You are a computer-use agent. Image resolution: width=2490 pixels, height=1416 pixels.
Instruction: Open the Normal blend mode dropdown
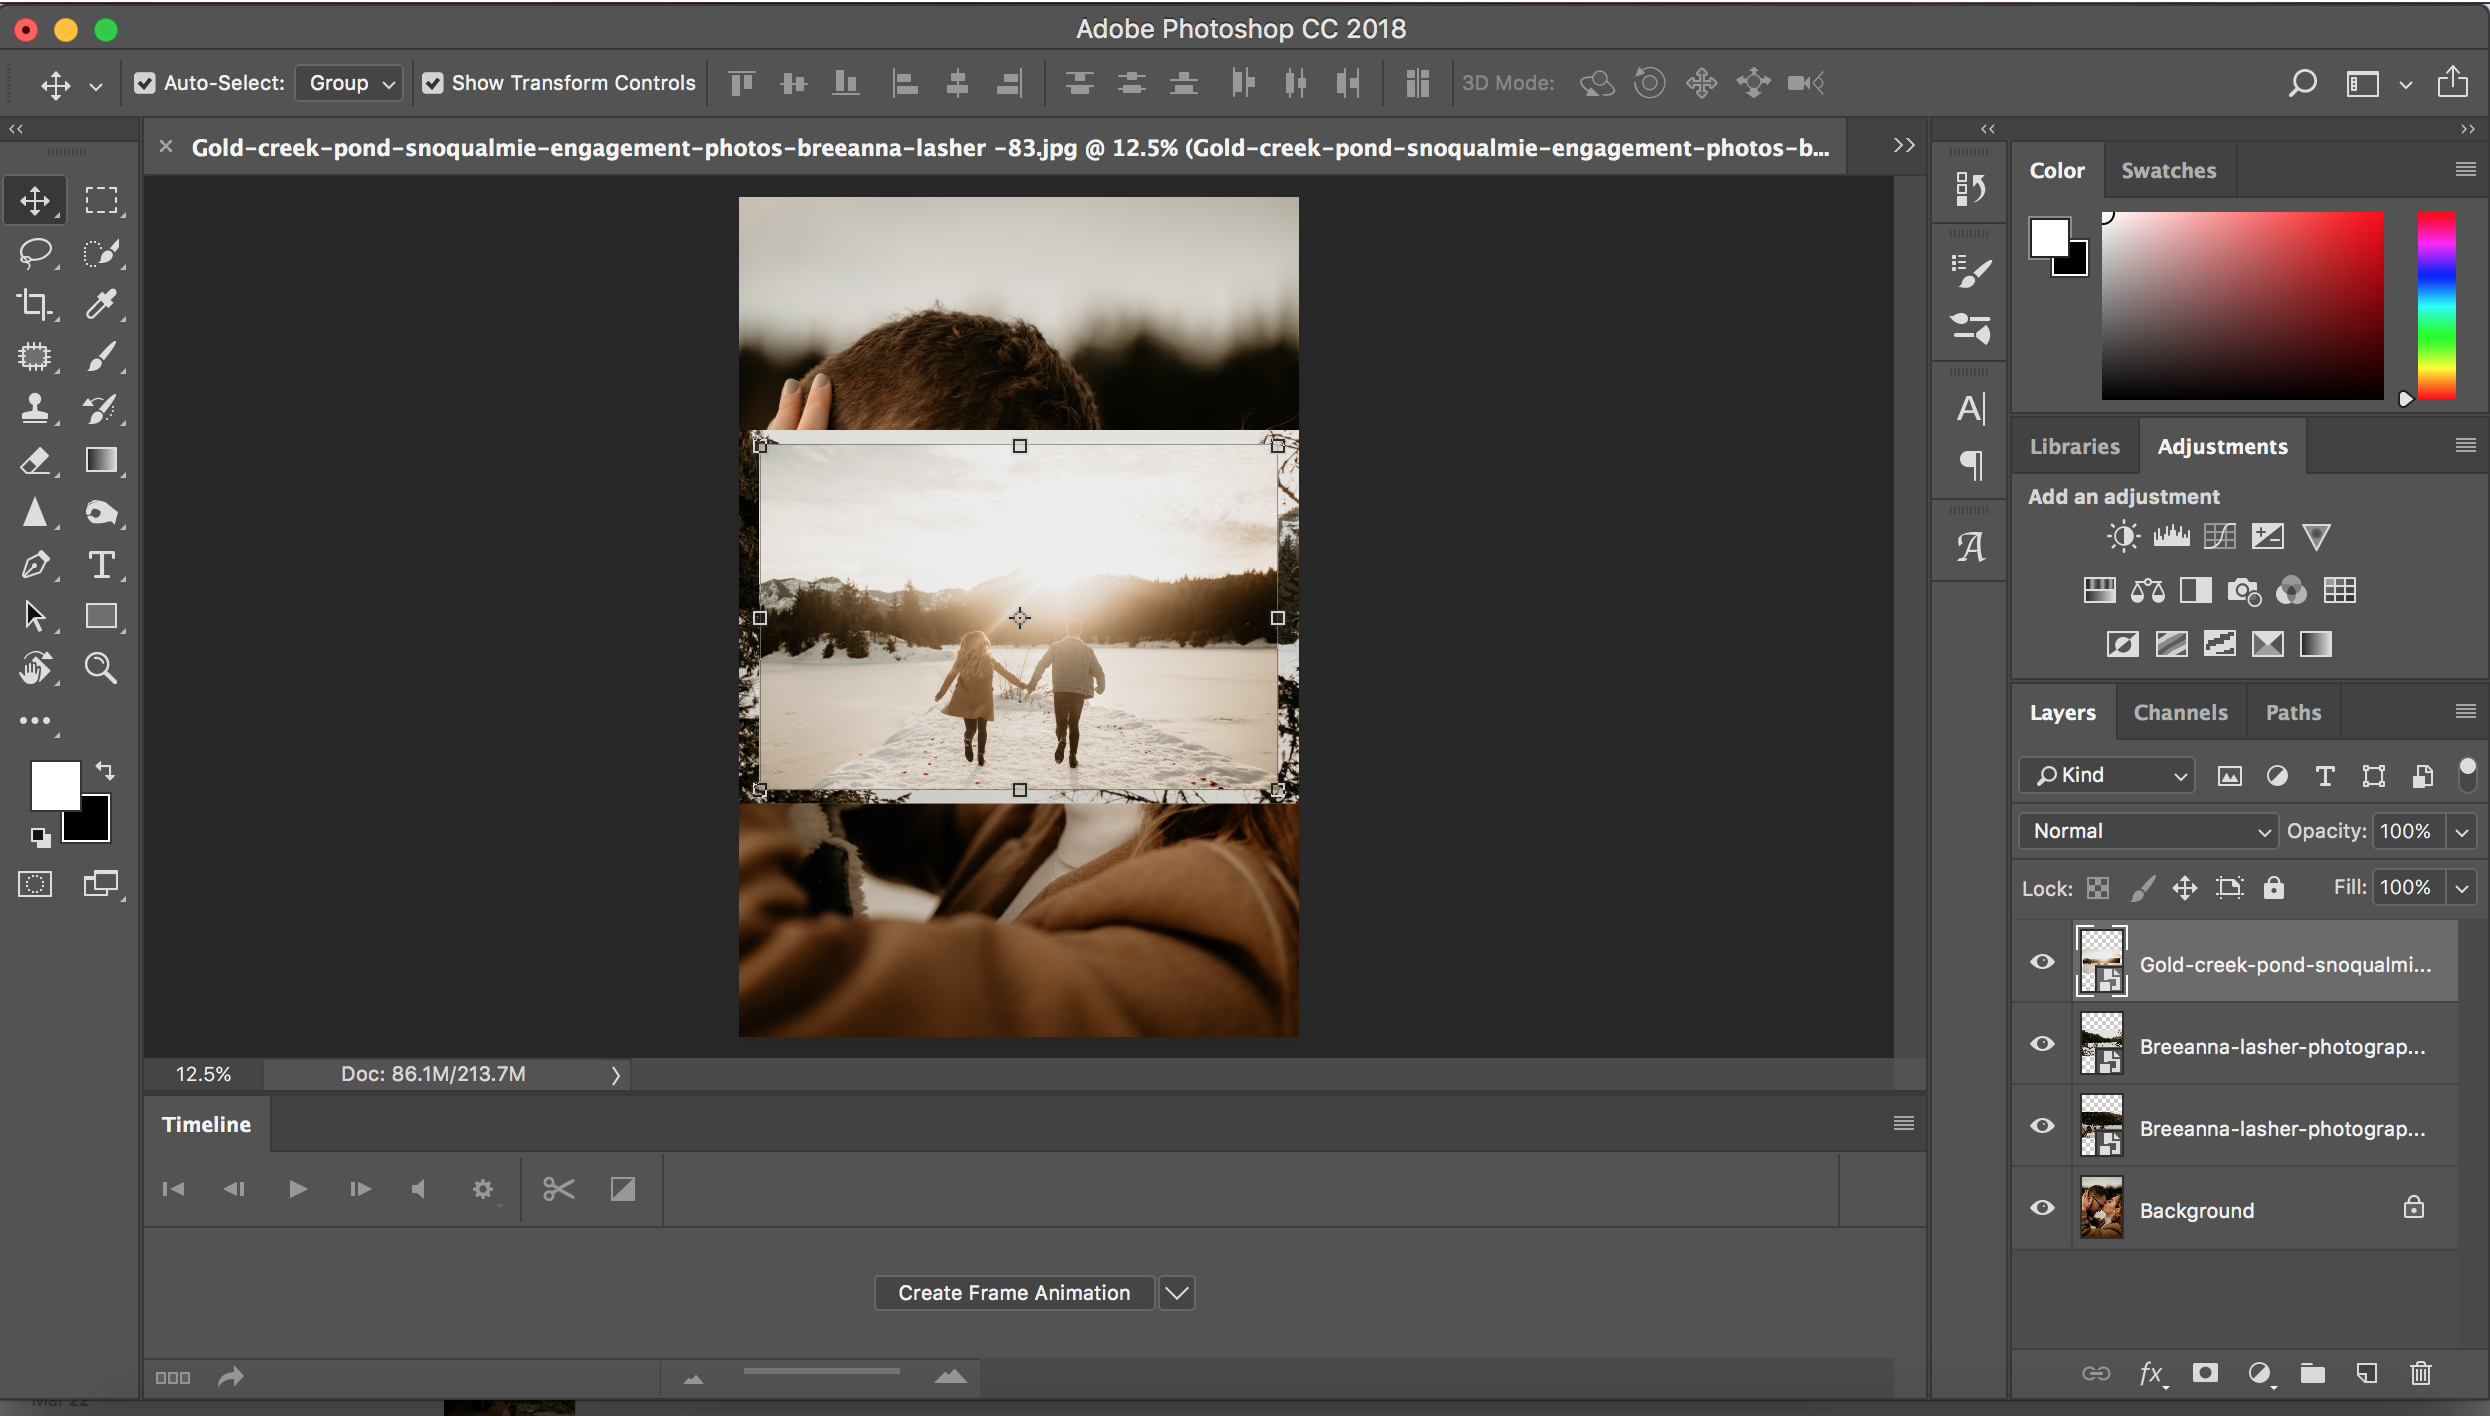coord(2147,830)
